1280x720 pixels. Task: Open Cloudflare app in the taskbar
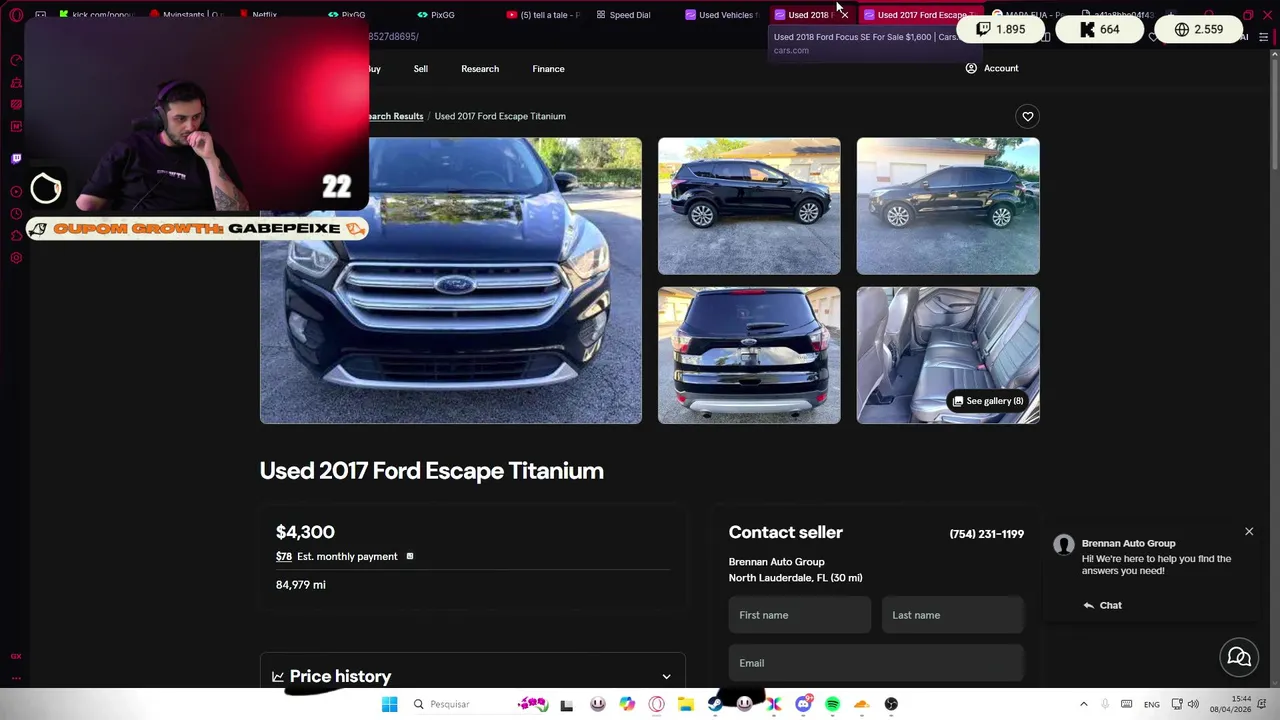coord(861,704)
